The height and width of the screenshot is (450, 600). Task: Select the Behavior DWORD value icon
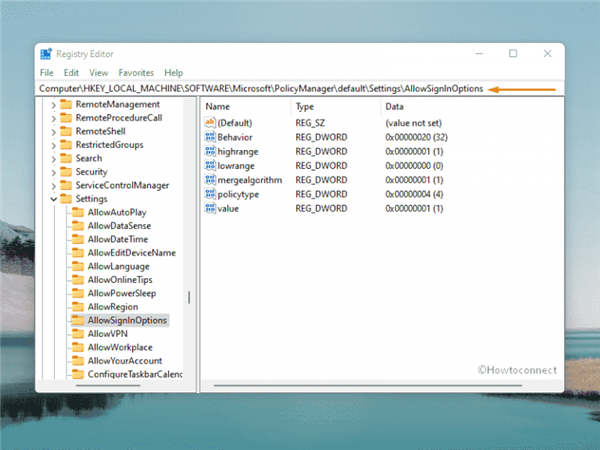pos(210,137)
